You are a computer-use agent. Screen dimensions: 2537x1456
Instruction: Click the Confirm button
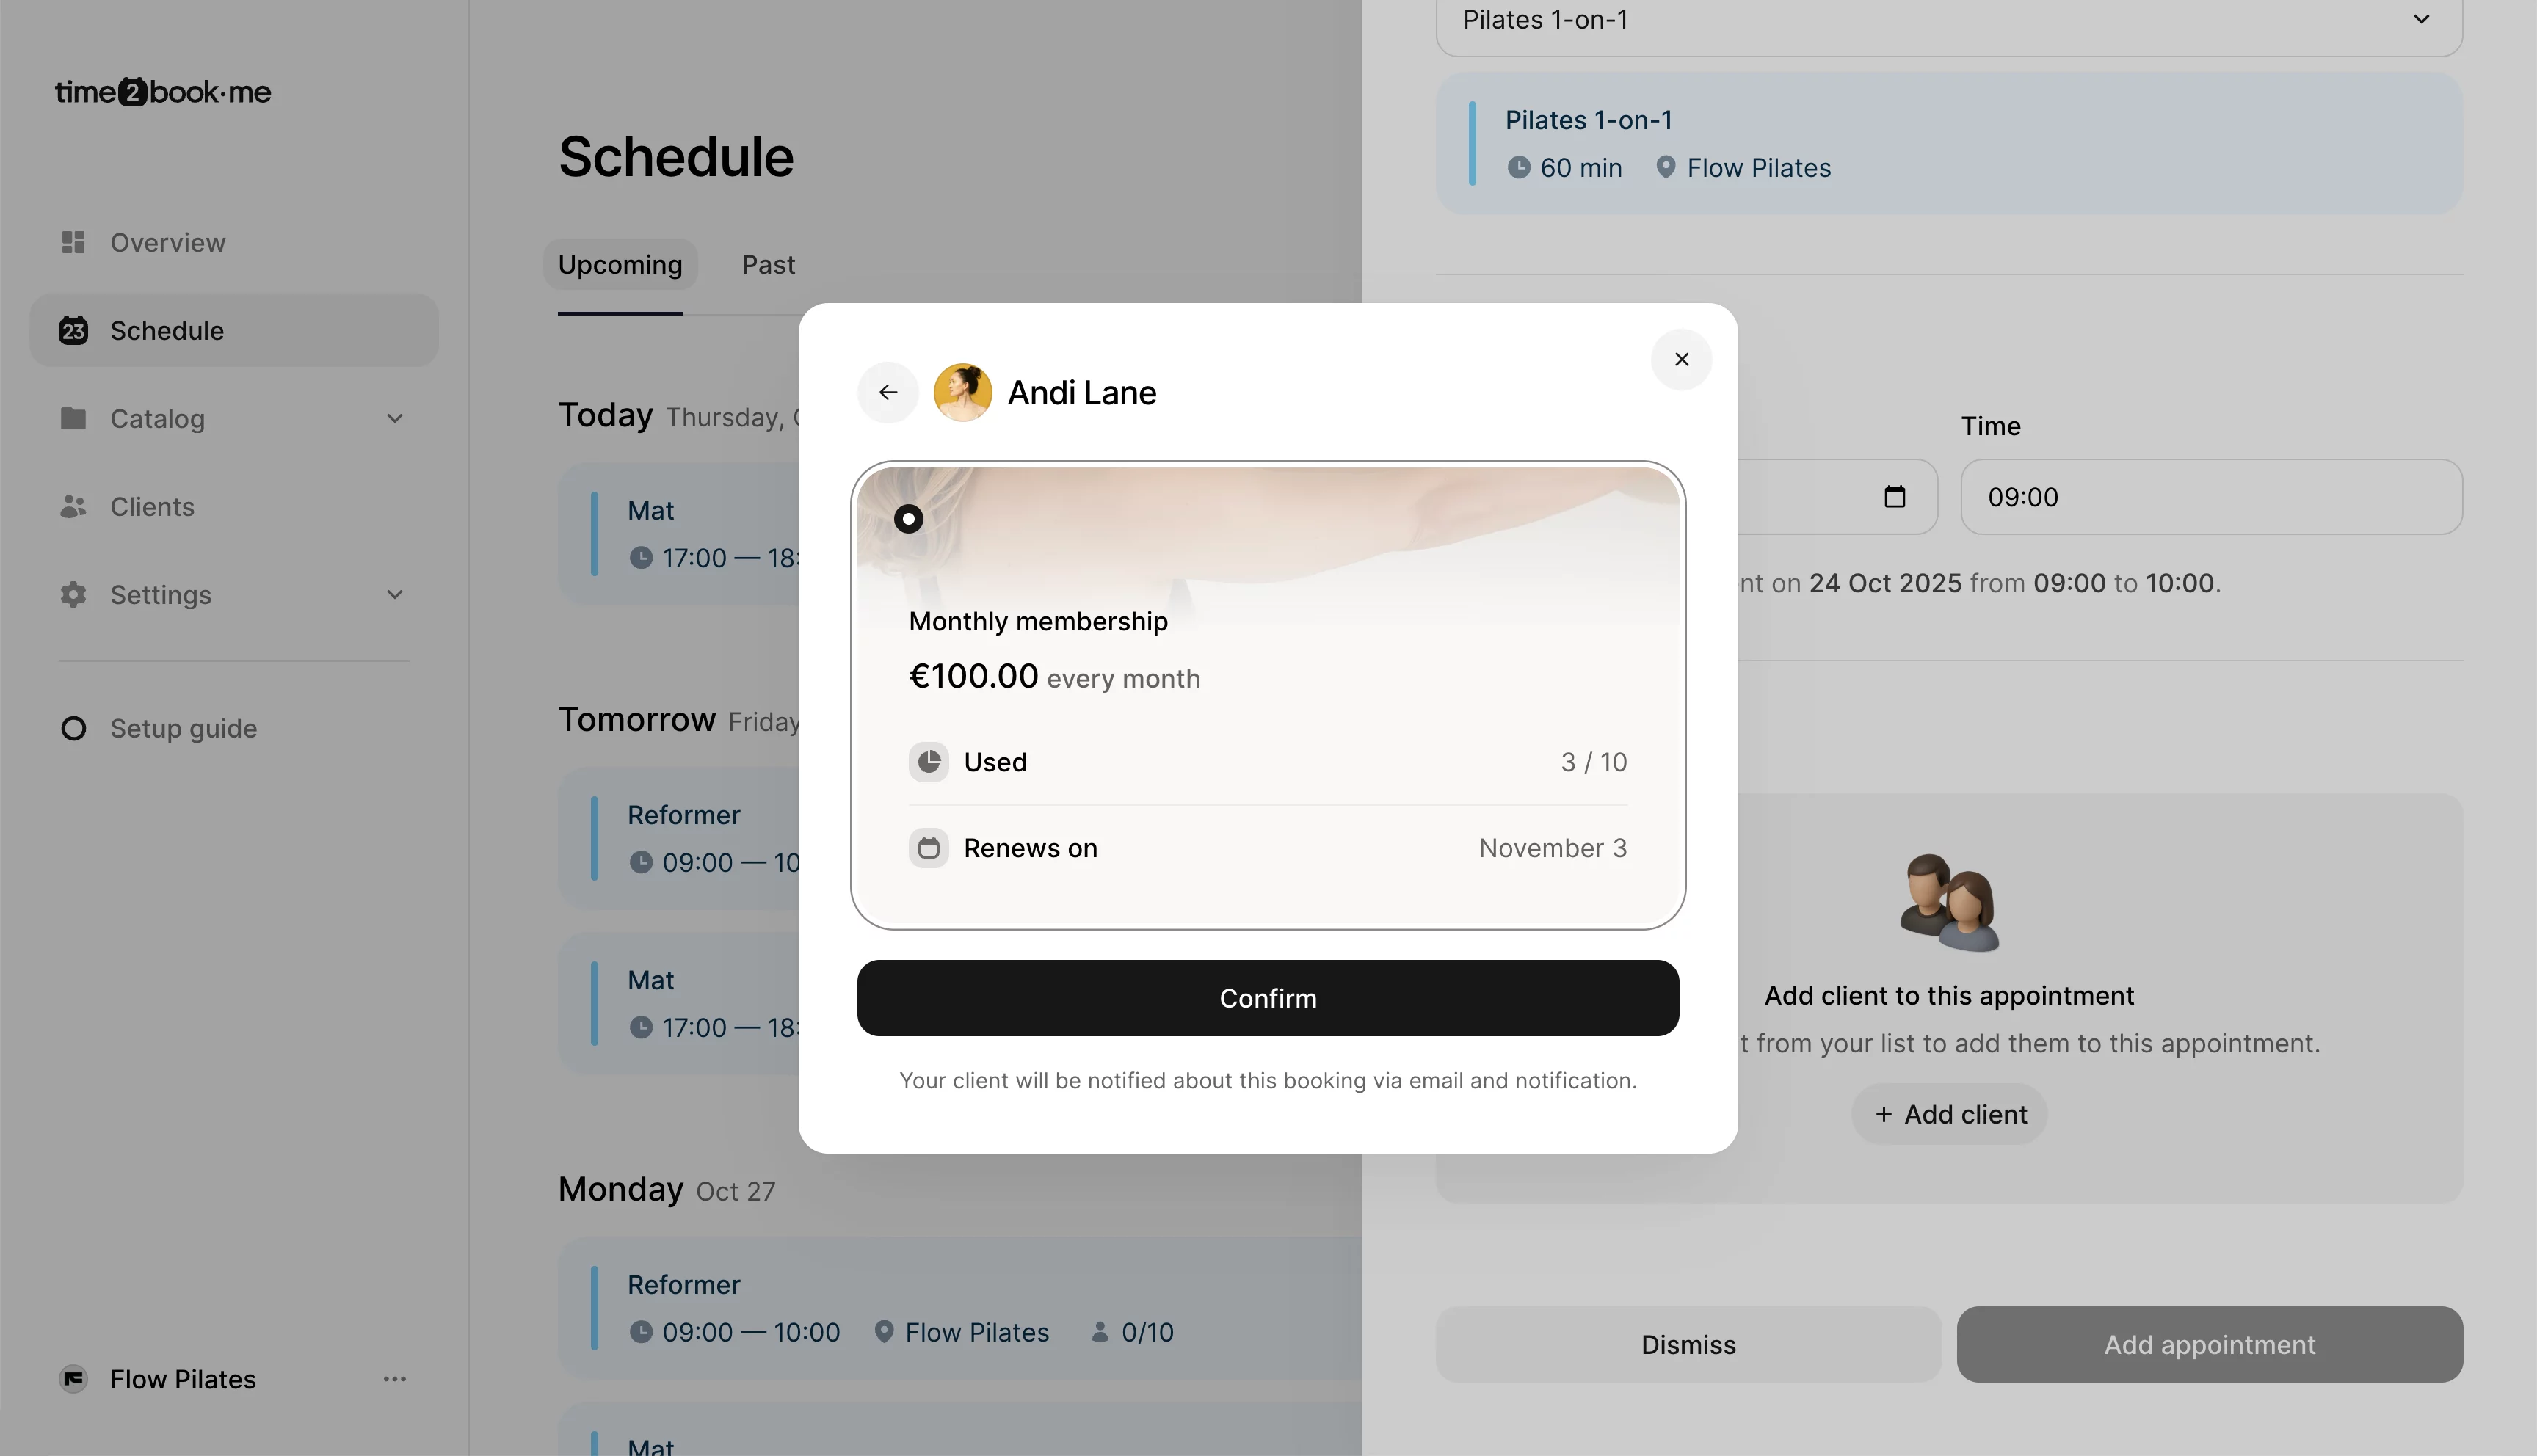click(x=1266, y=997)
